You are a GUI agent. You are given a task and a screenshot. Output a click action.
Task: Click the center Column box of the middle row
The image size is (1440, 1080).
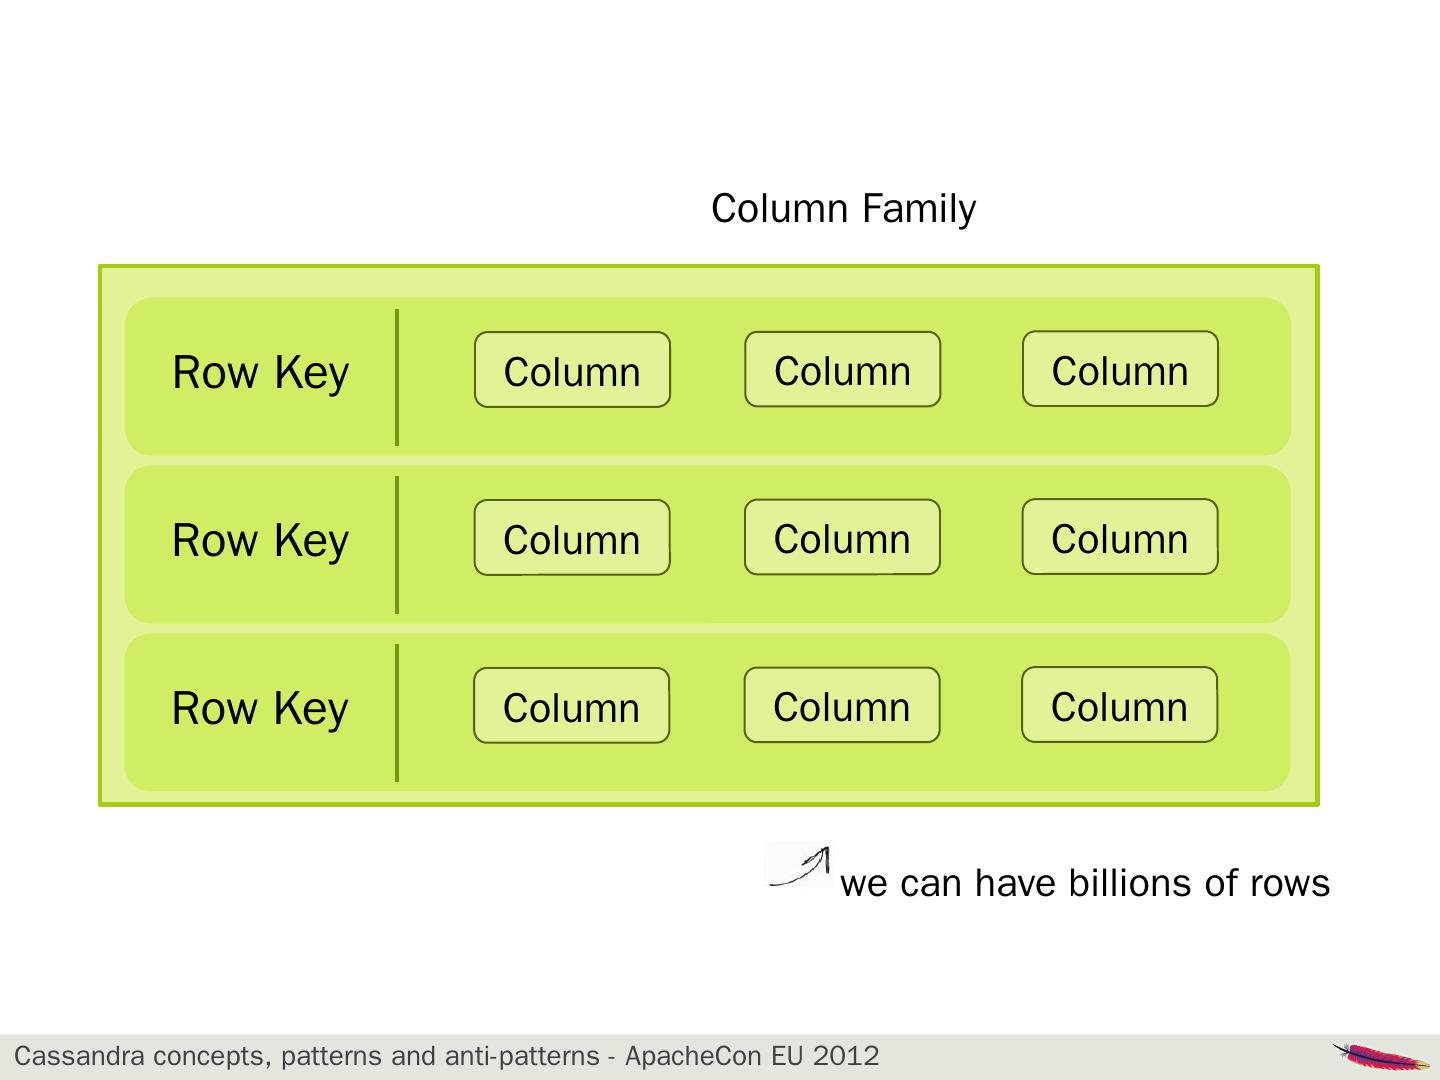point(842,537)
